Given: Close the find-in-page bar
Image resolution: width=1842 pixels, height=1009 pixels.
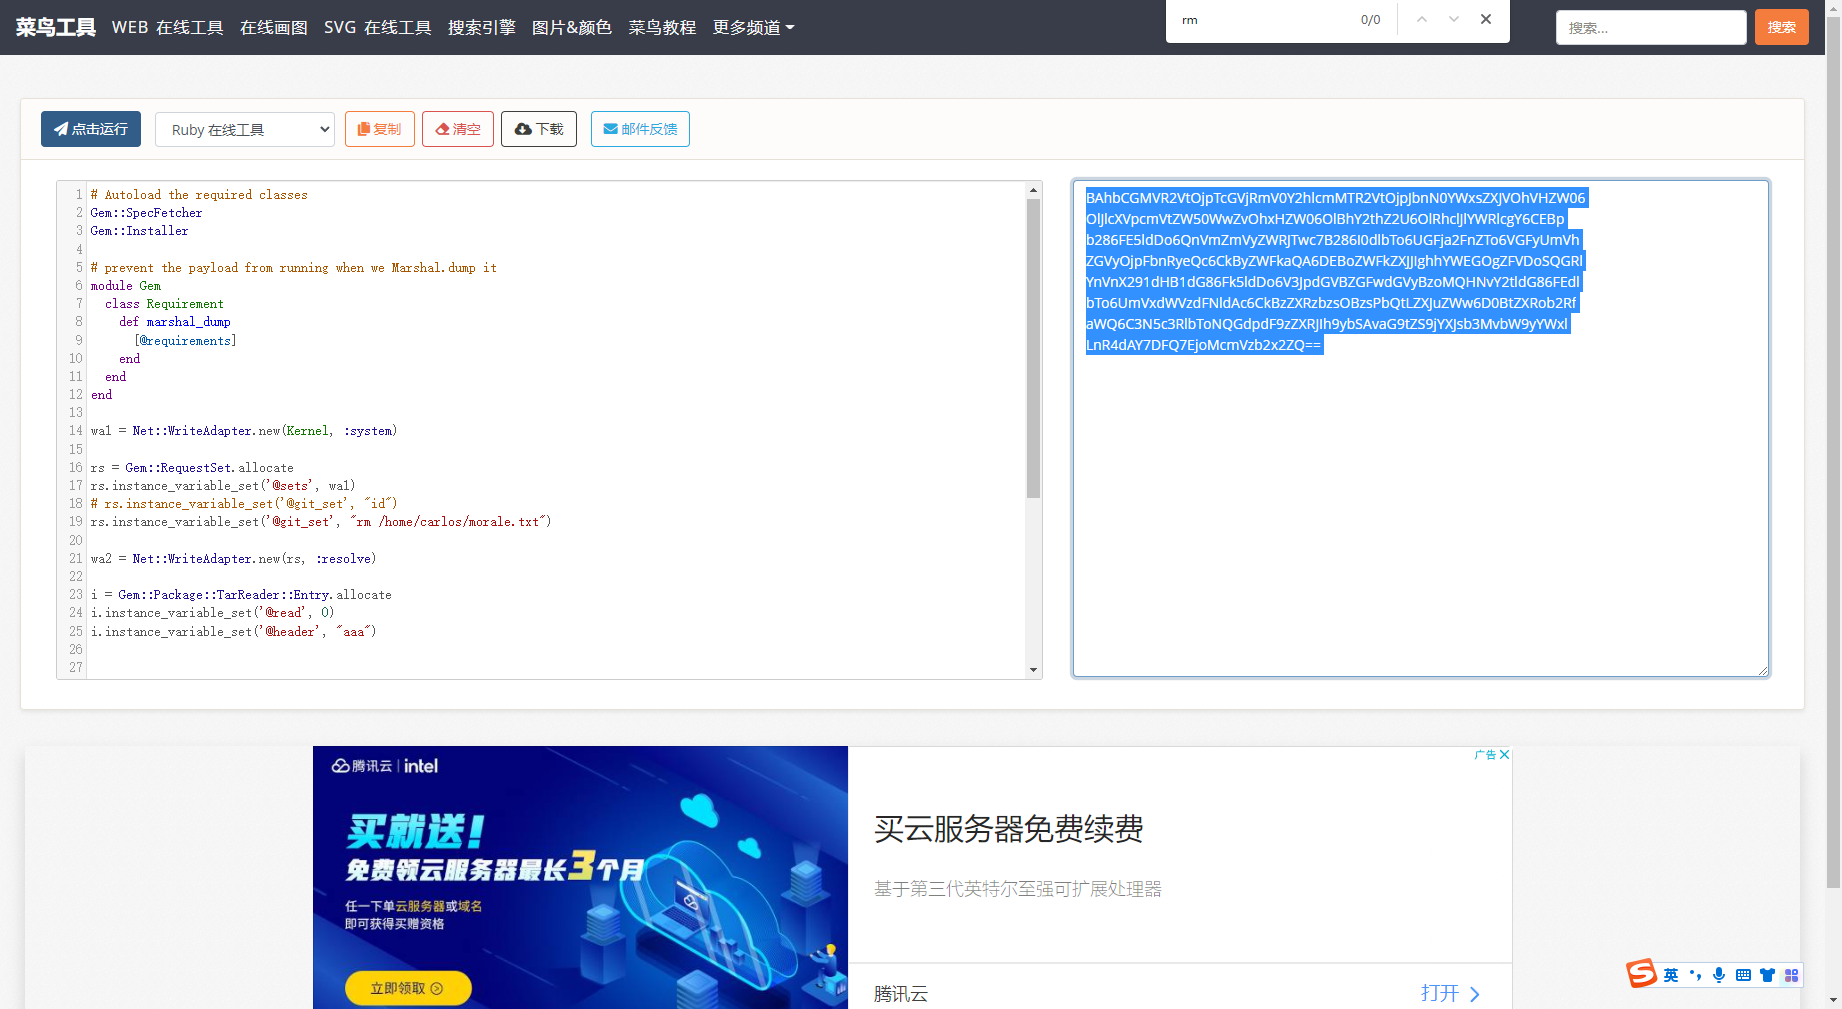Looking at the screenshot, I should 1486,19.
